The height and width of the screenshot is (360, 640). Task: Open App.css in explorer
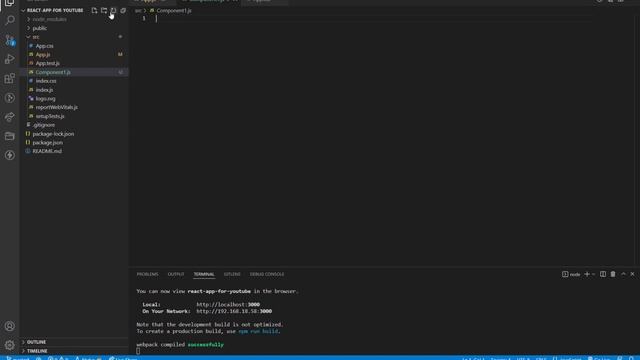74,46
